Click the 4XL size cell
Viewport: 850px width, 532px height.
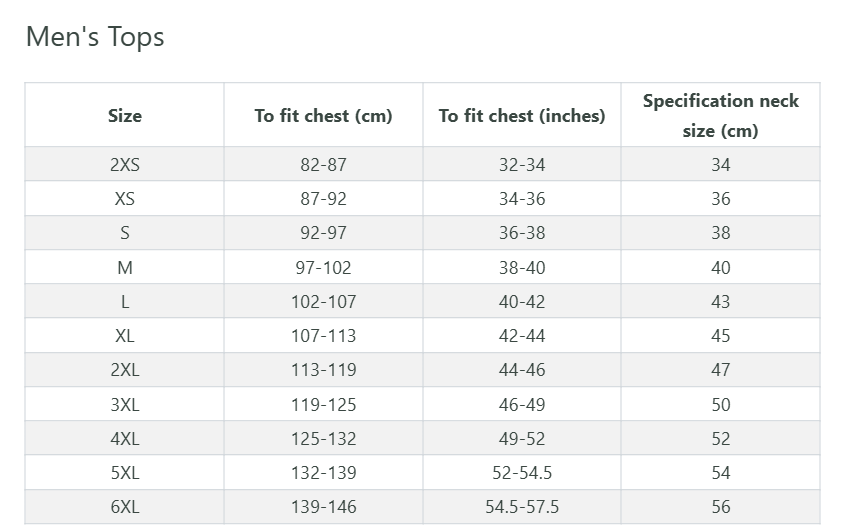(125, 439)
